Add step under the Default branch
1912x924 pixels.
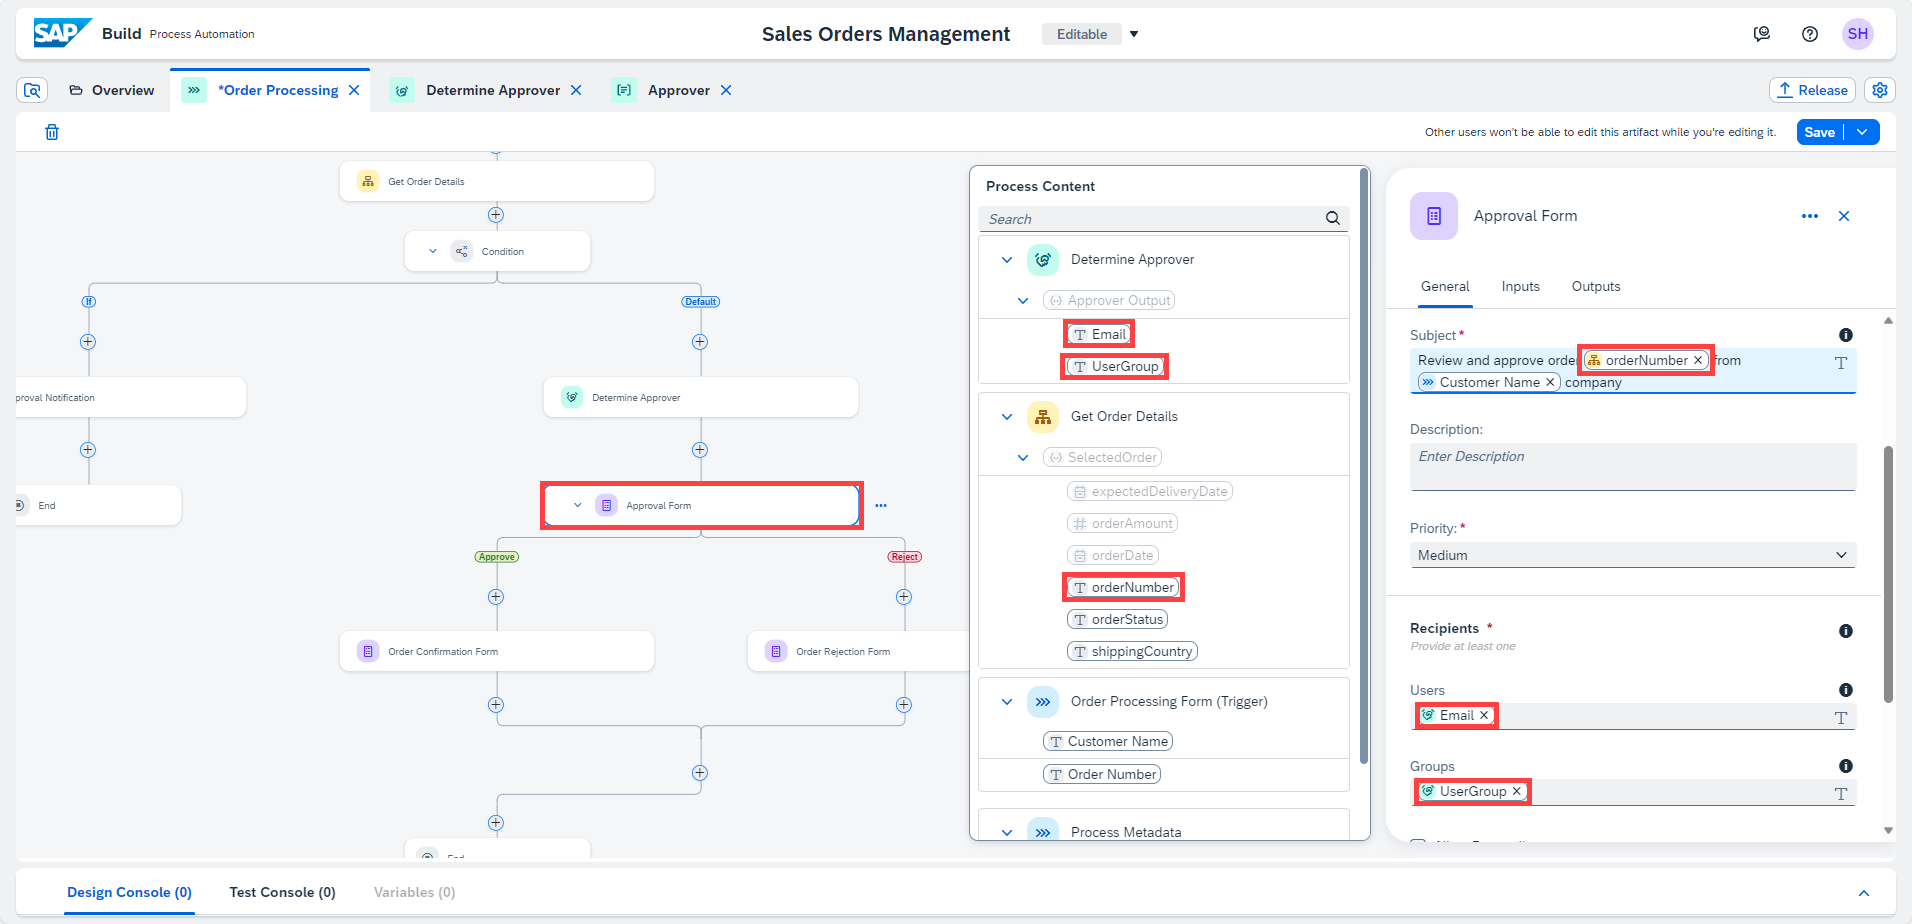(x=700, y=342)
